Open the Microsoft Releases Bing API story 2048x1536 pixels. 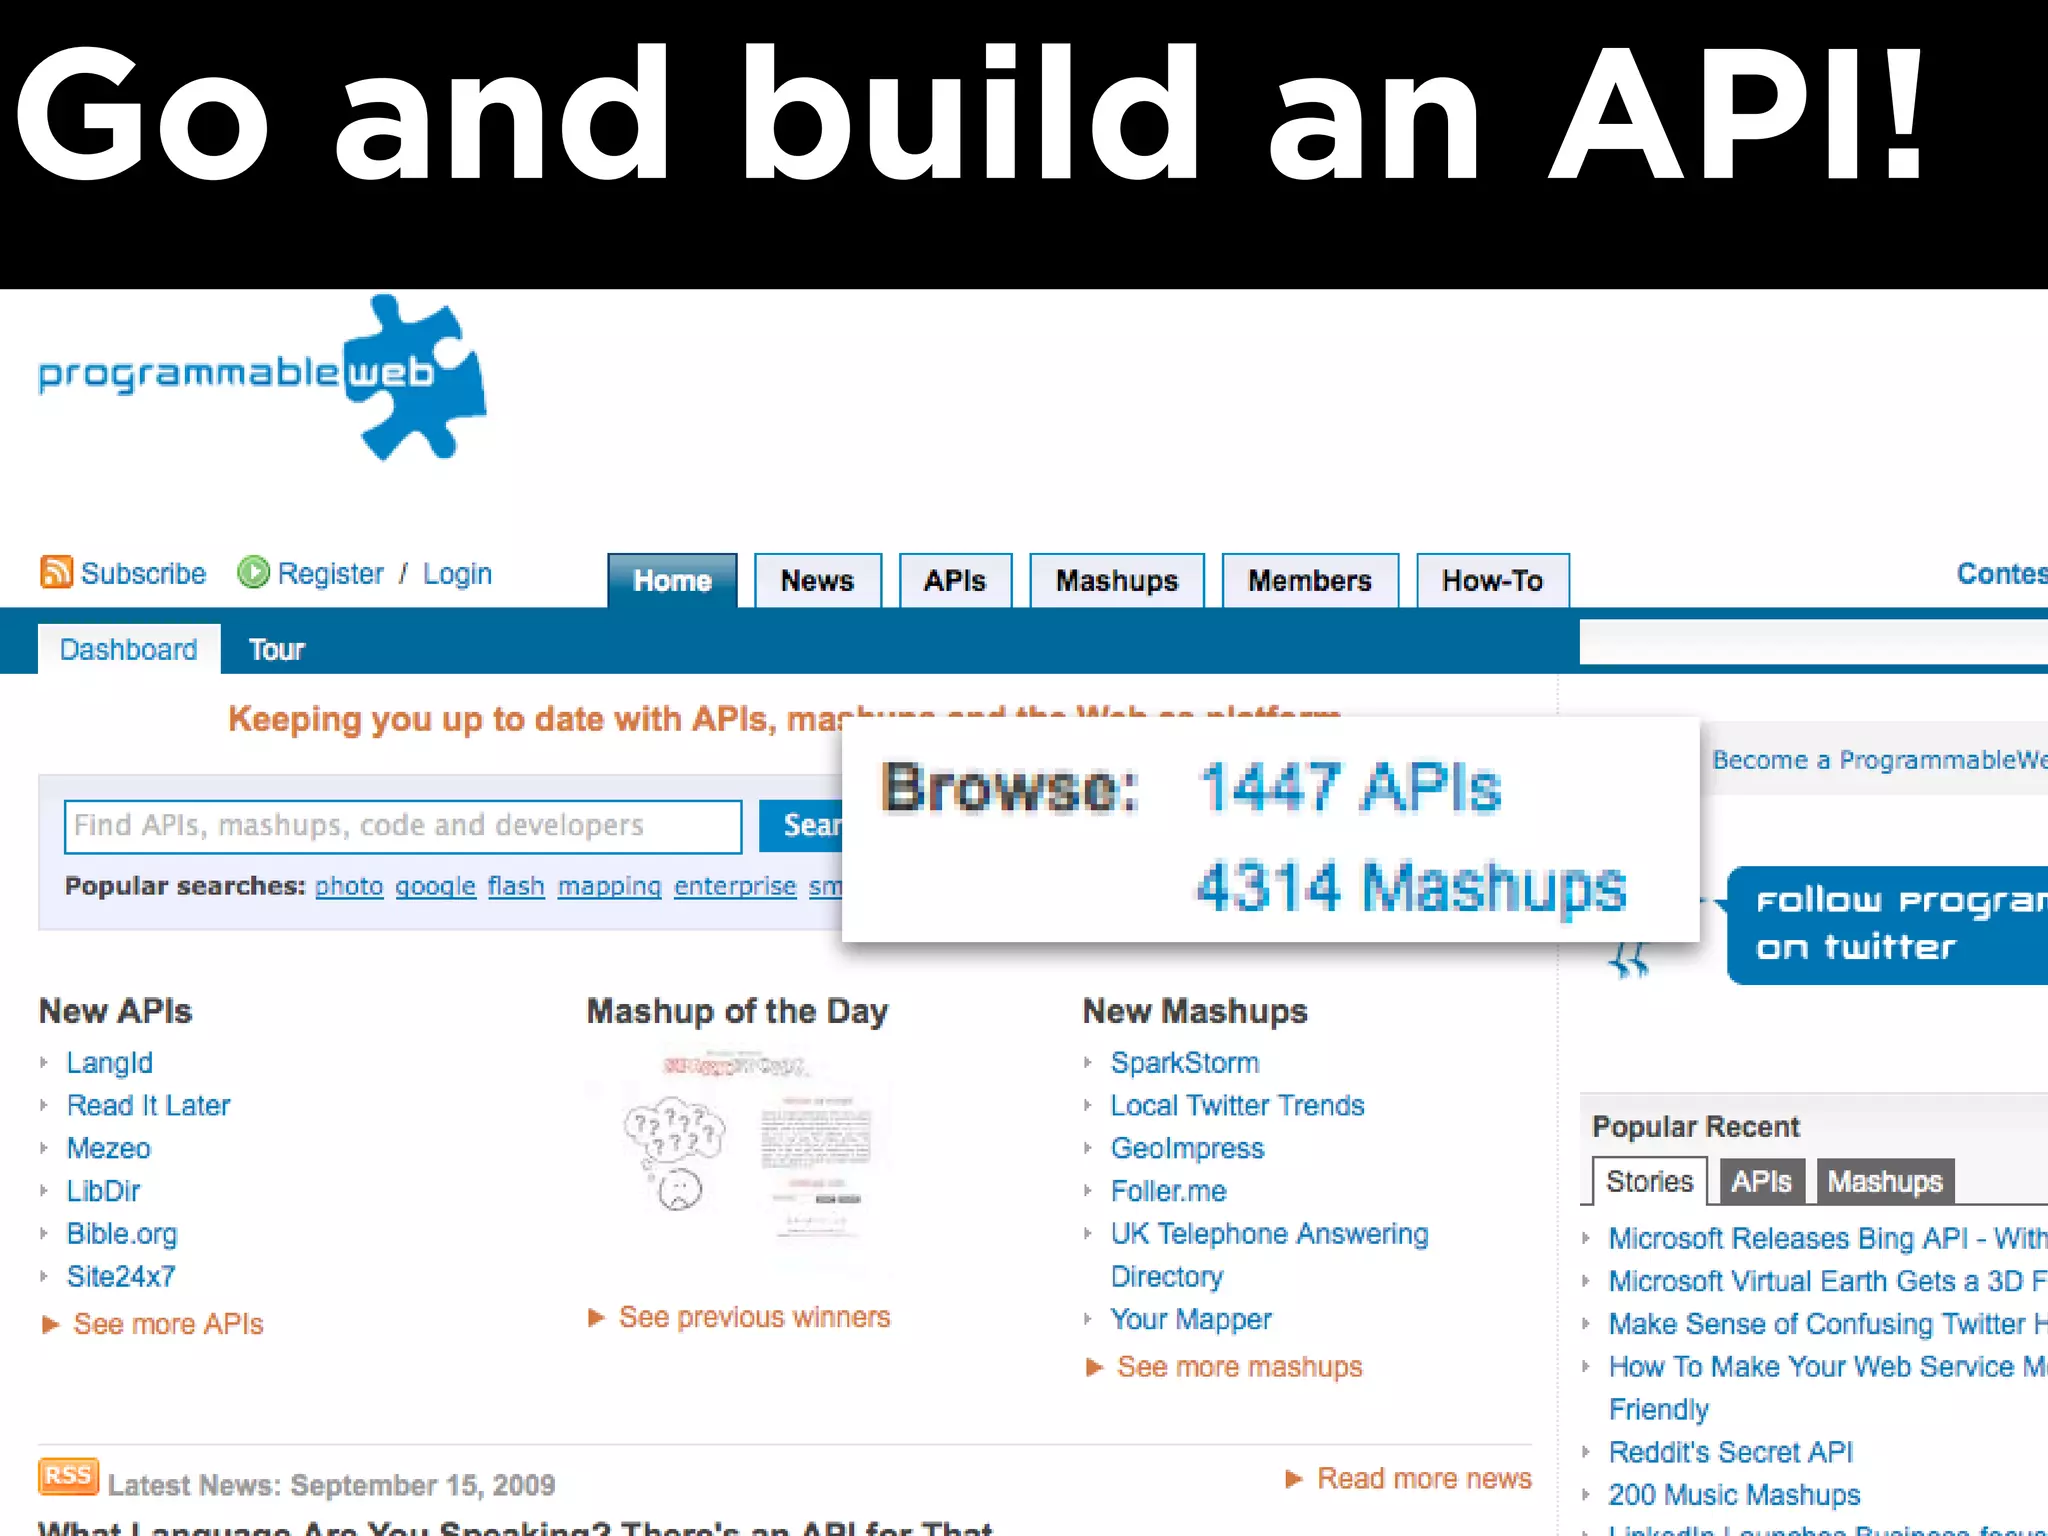point(1828,1238)
